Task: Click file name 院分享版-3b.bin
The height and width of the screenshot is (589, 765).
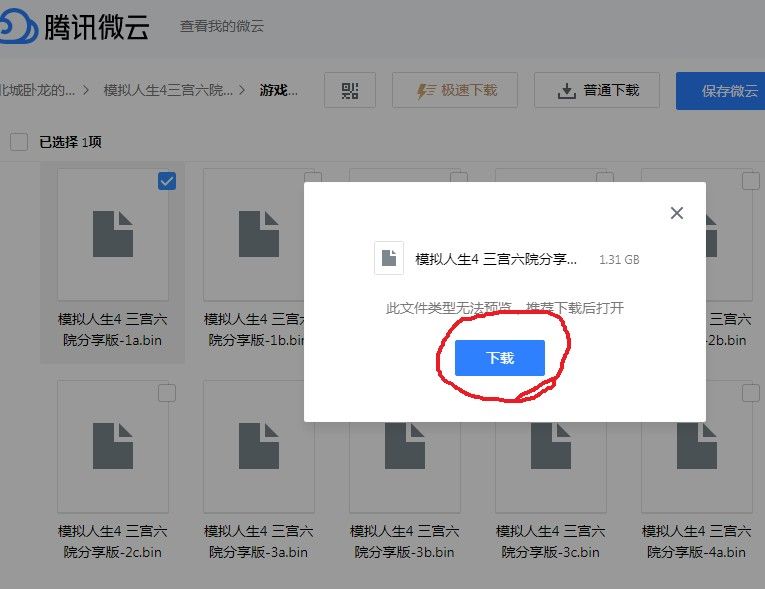Action: click(404, 552)
